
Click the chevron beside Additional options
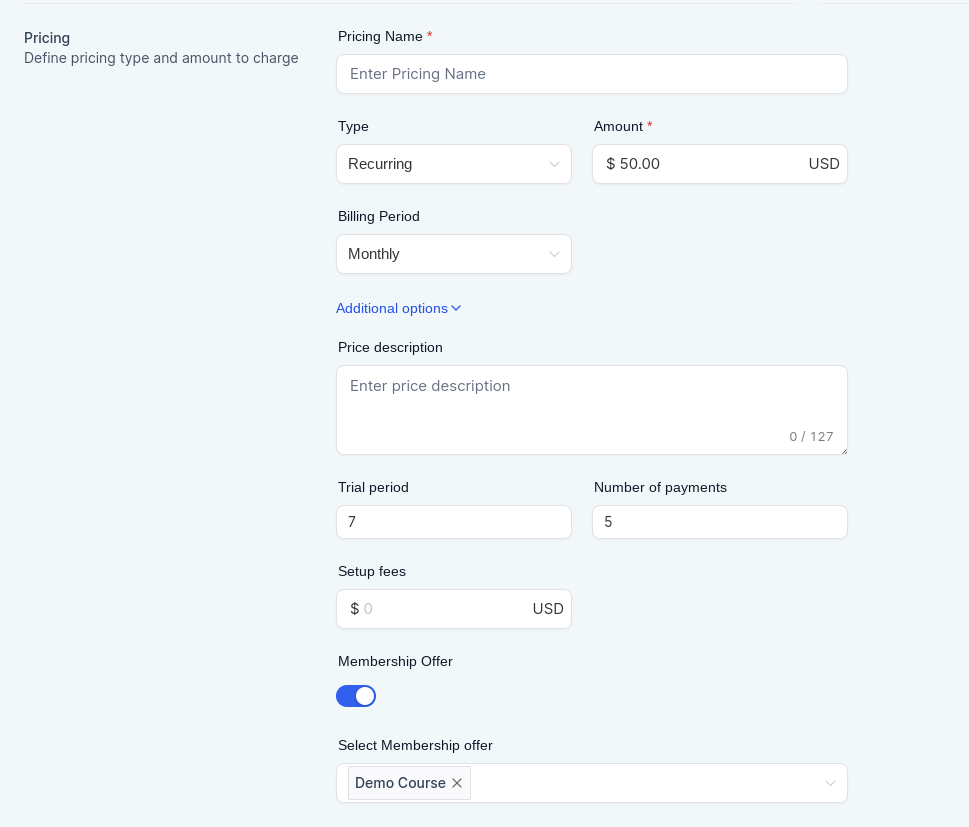456,308
